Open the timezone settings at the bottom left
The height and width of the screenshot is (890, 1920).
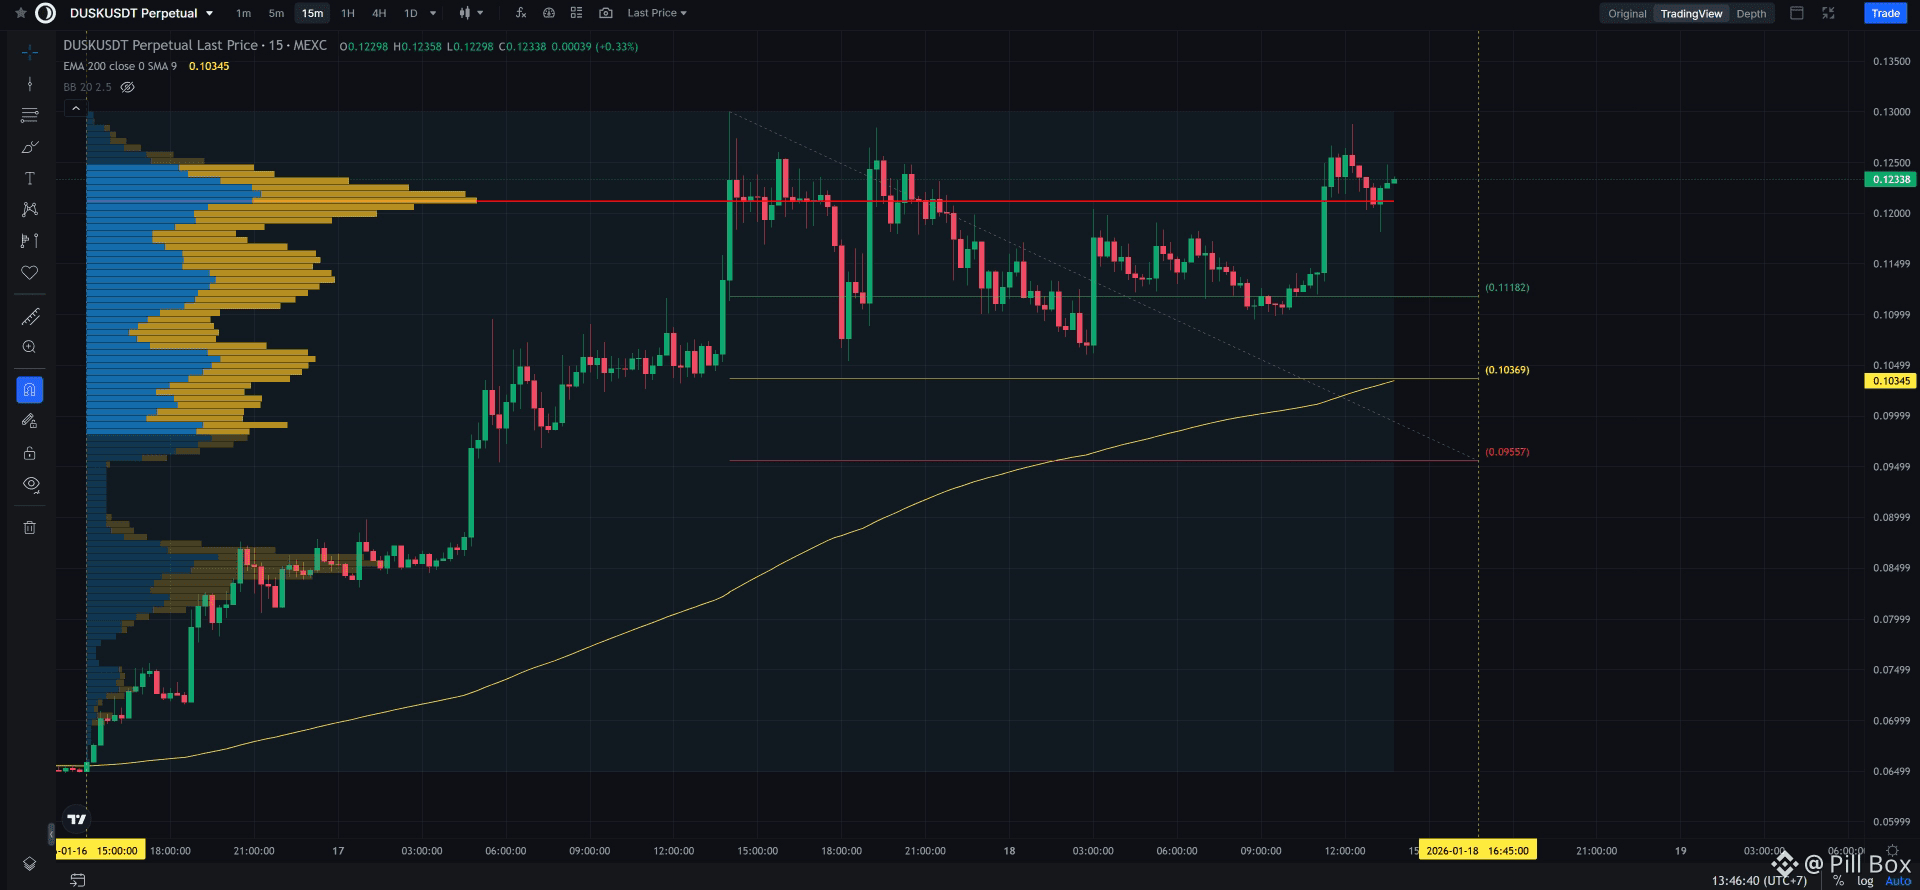click(77, 880)
